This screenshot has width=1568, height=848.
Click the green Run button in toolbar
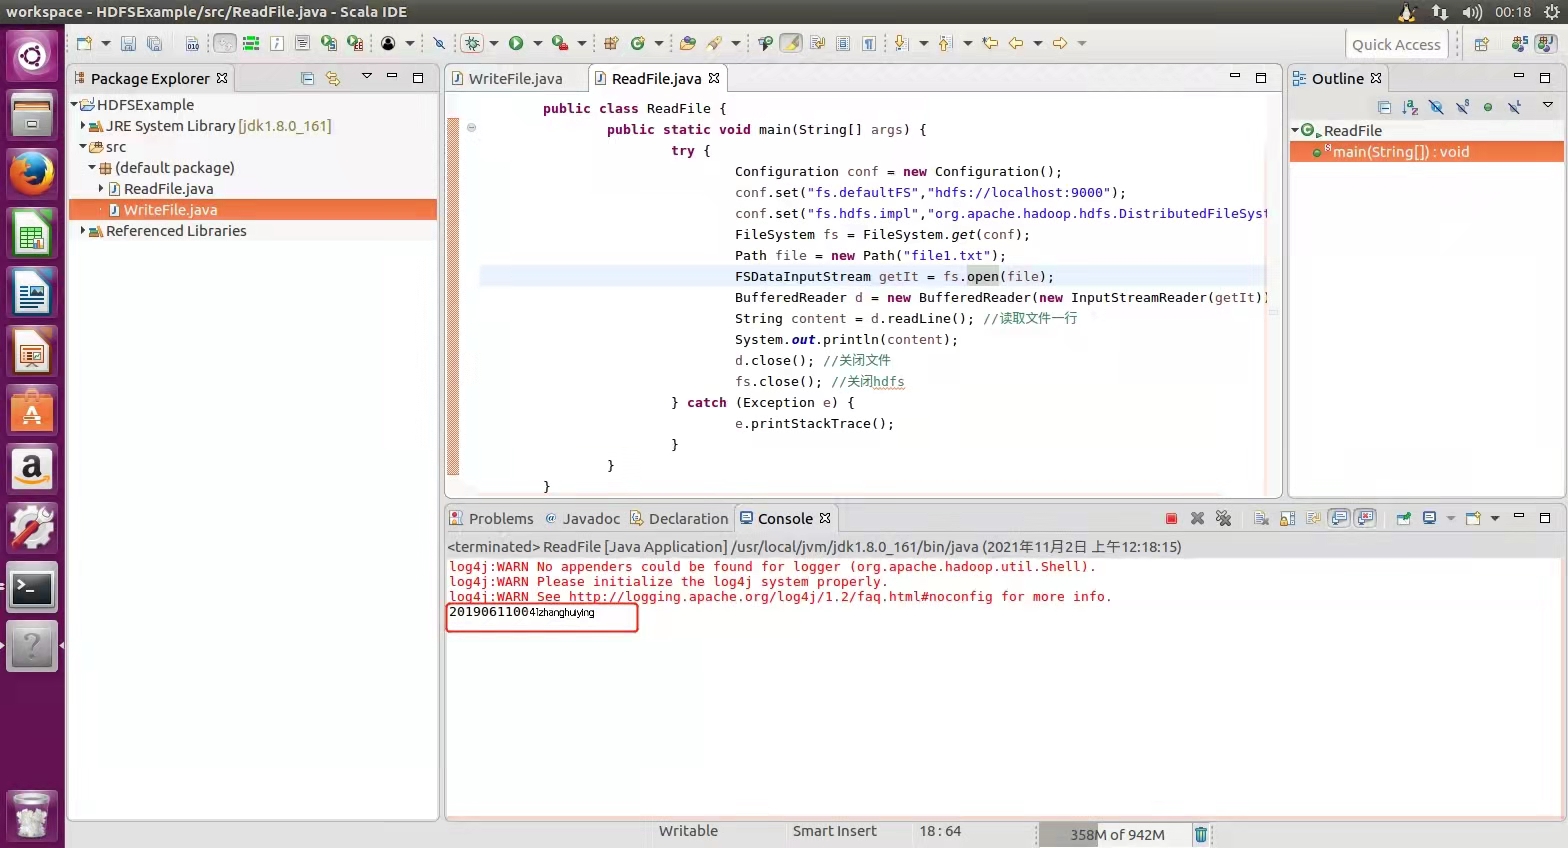click(516, 43)
